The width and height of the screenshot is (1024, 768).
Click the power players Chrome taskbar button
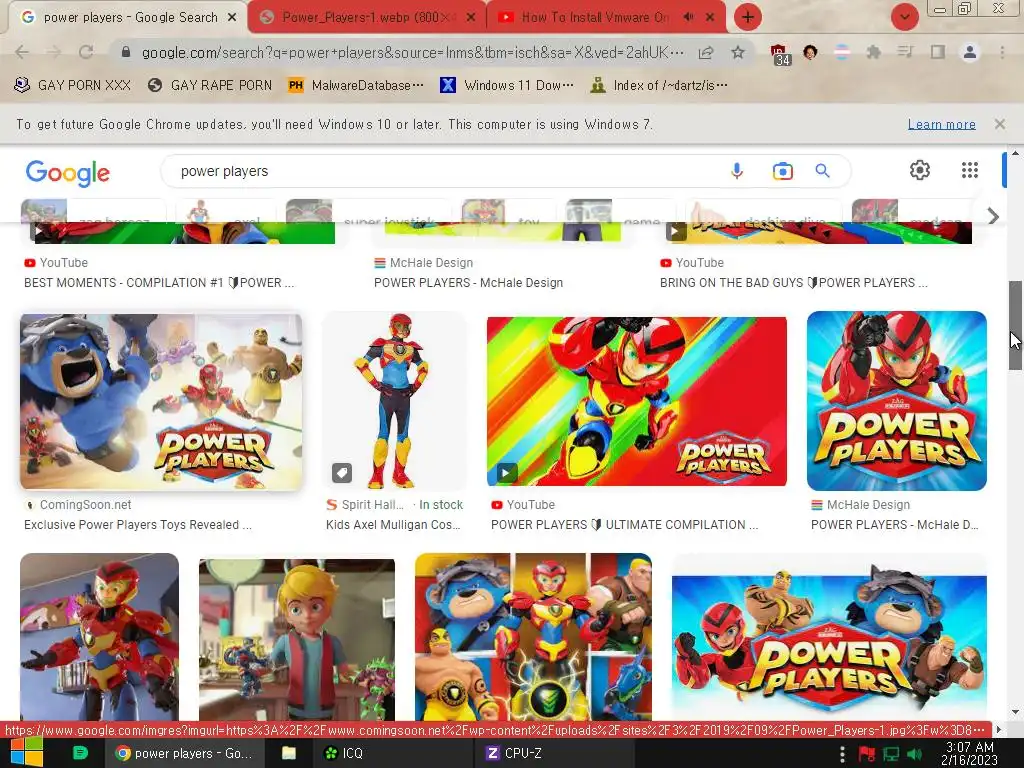184,753
